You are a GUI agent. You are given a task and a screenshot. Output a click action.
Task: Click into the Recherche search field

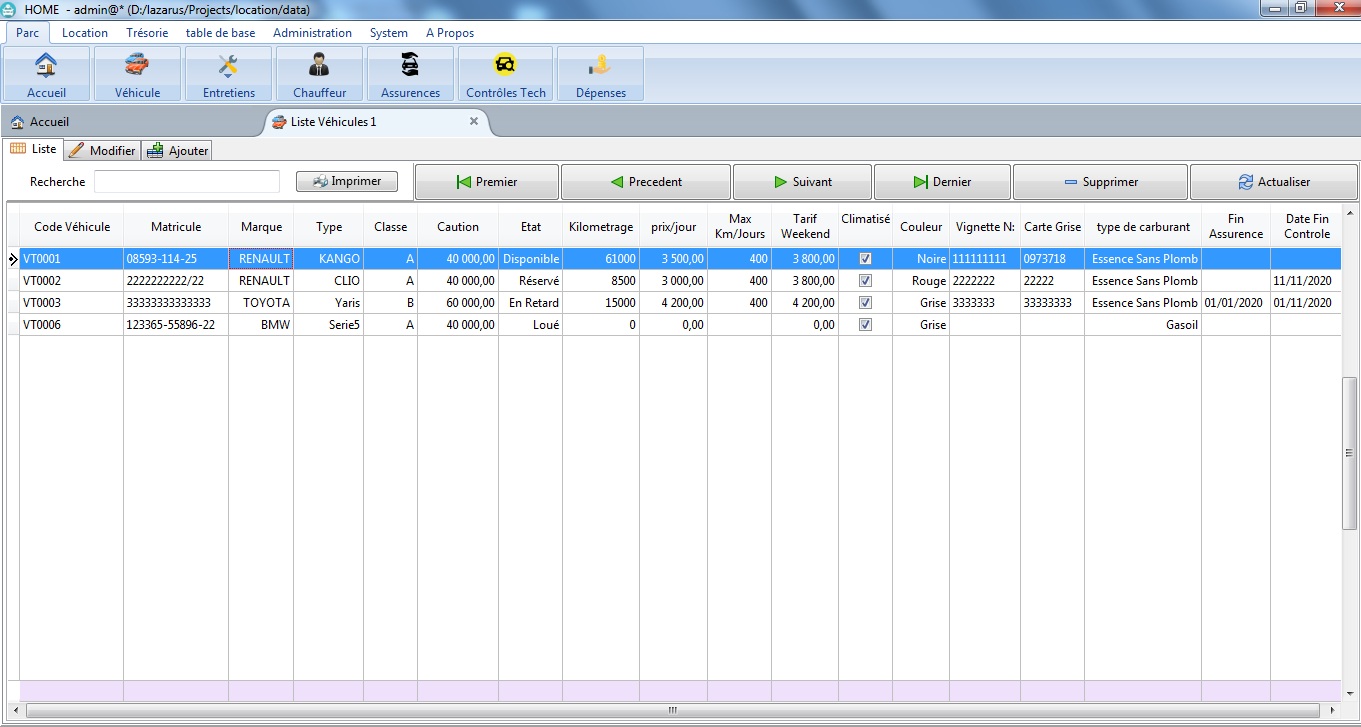pos(187,182)
